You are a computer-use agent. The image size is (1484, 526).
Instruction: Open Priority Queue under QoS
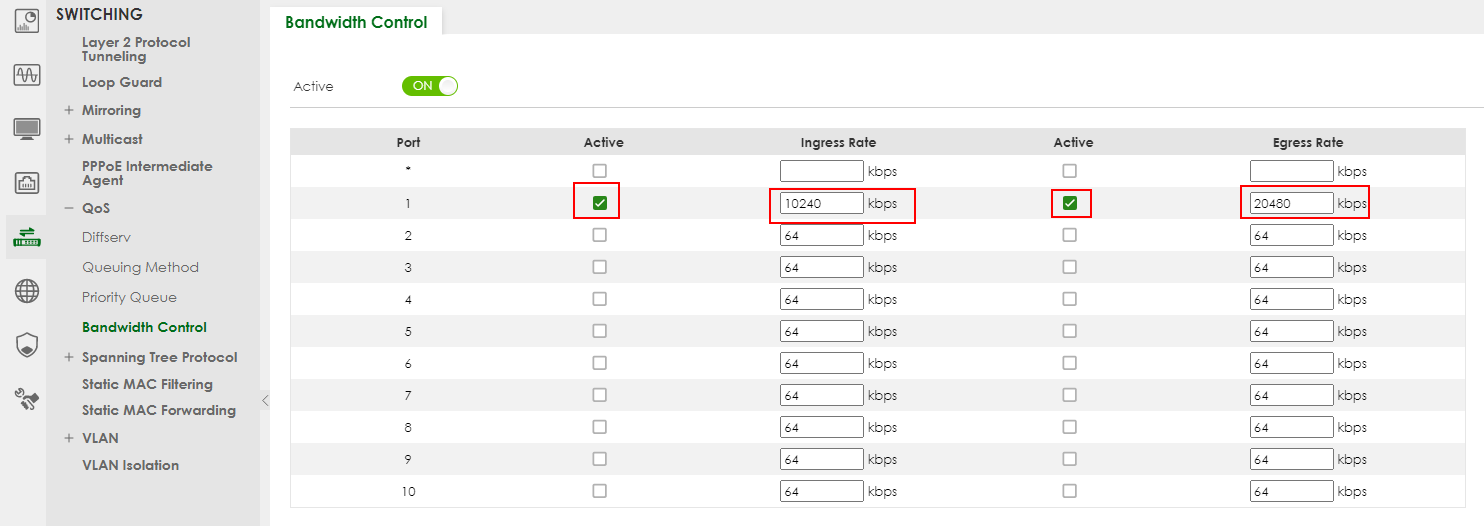coord(129,297)
